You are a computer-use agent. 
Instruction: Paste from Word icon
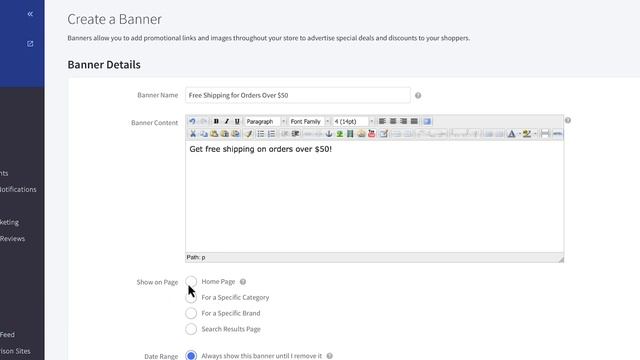point(235,133)
